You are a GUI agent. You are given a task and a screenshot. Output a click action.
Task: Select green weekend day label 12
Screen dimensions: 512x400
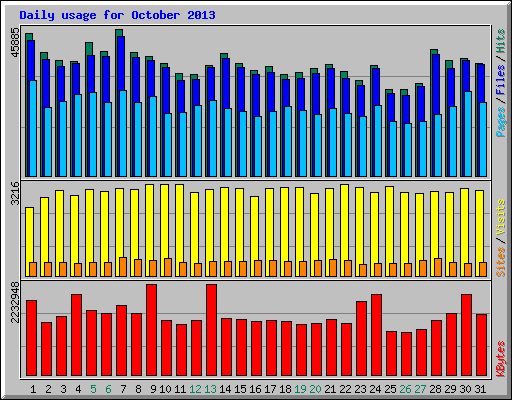pos(195,389)
